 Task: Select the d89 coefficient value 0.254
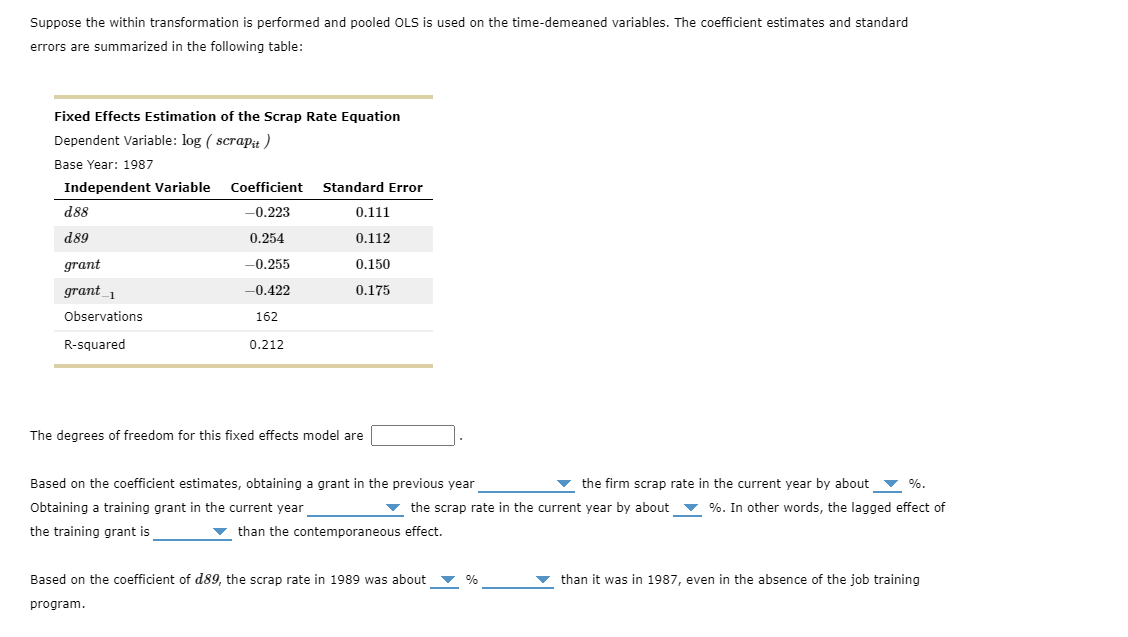pyautogui.click(x=267, y=238)
